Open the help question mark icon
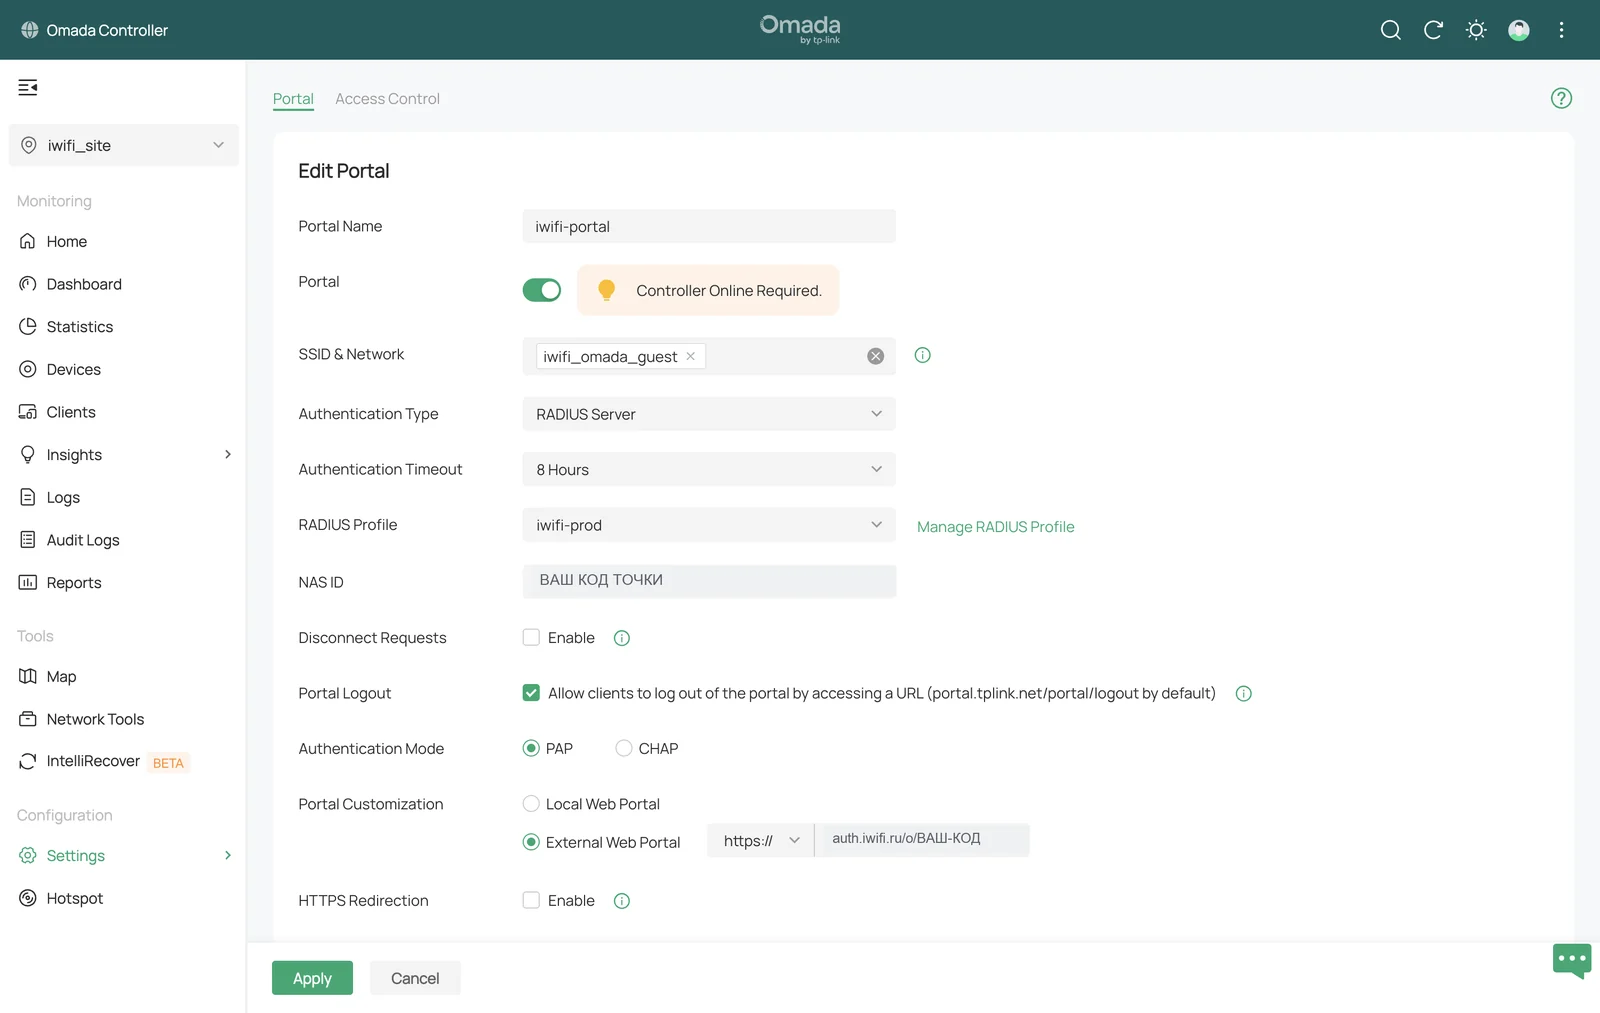 point(1561,98)
